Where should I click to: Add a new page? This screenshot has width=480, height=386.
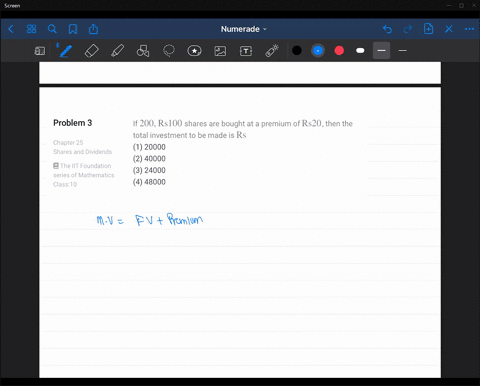click(x=428, y=29)
